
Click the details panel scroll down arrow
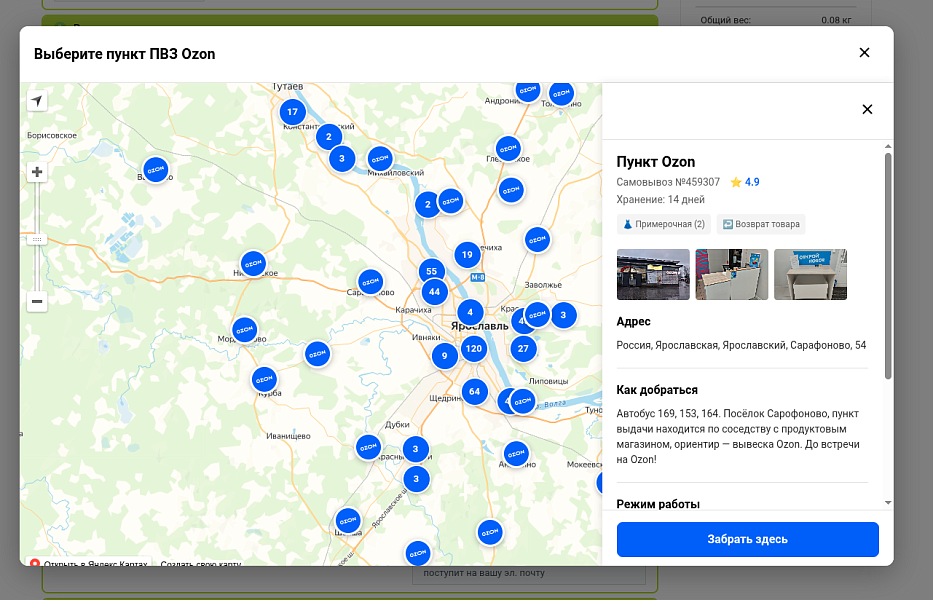coord(888,503)
